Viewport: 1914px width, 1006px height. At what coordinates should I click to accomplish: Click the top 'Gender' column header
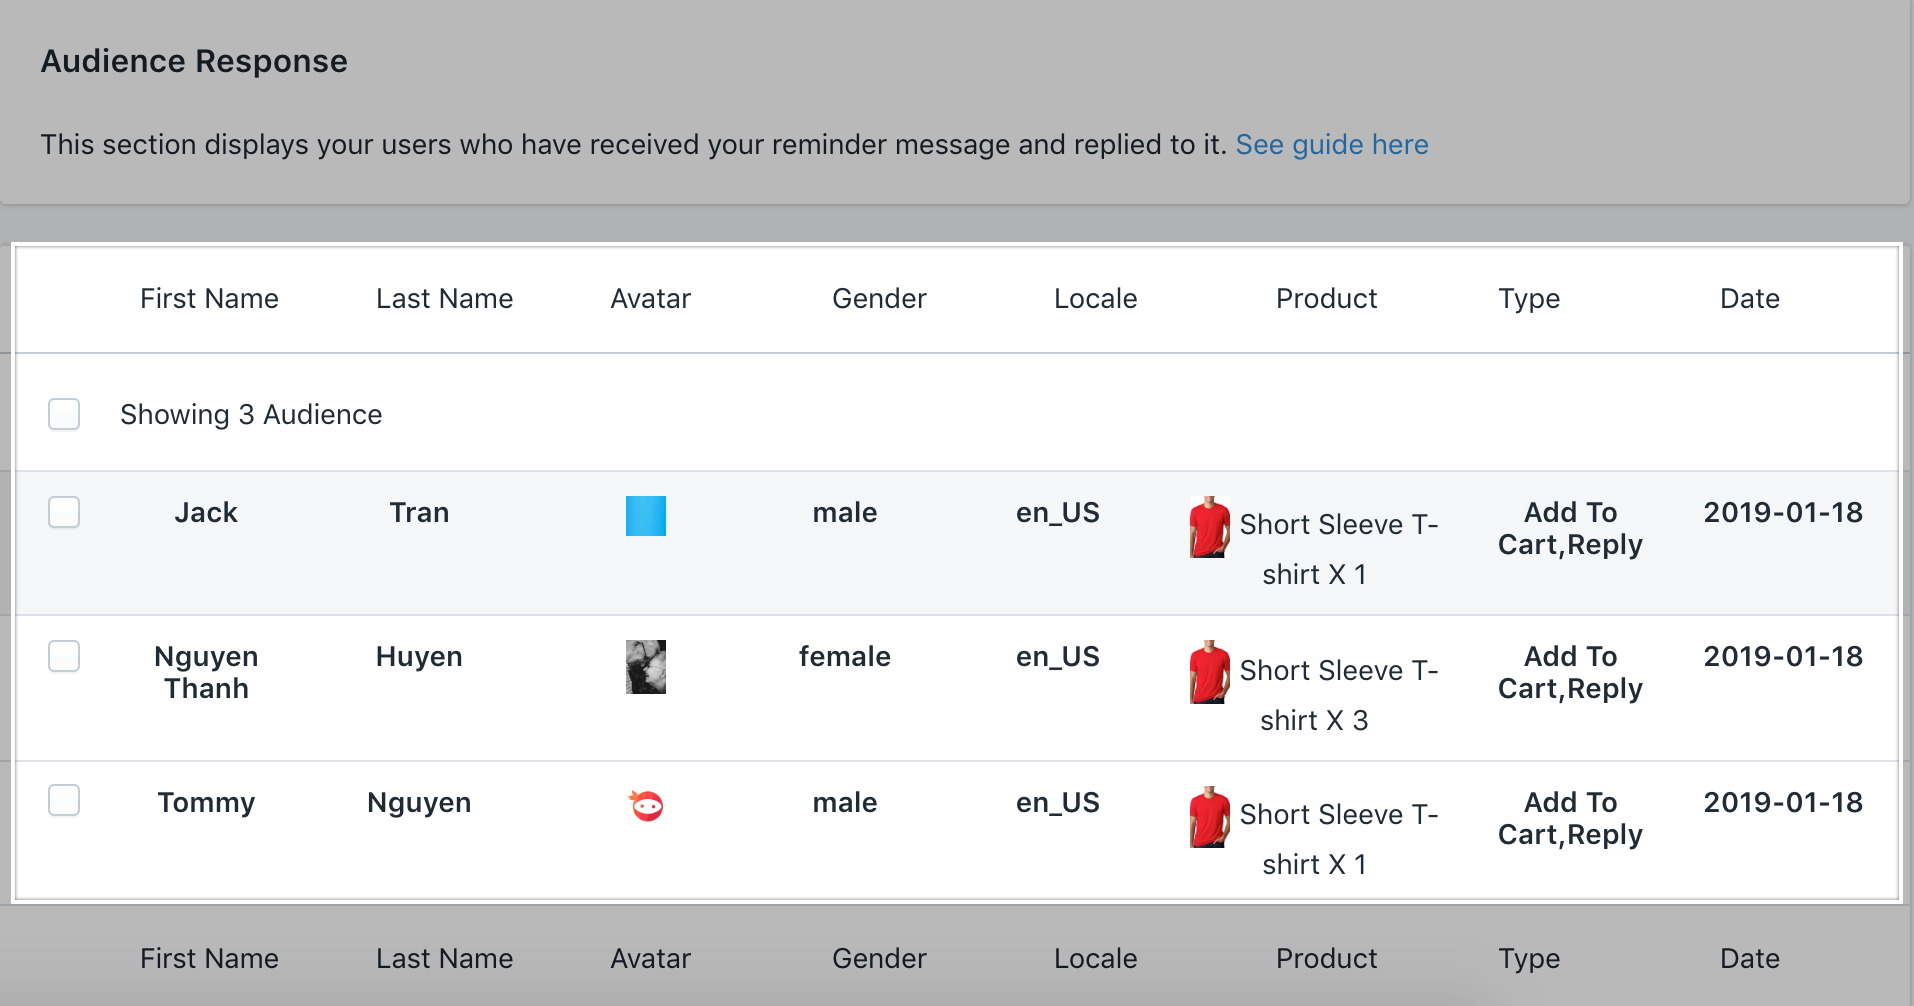tap(879, 299)
